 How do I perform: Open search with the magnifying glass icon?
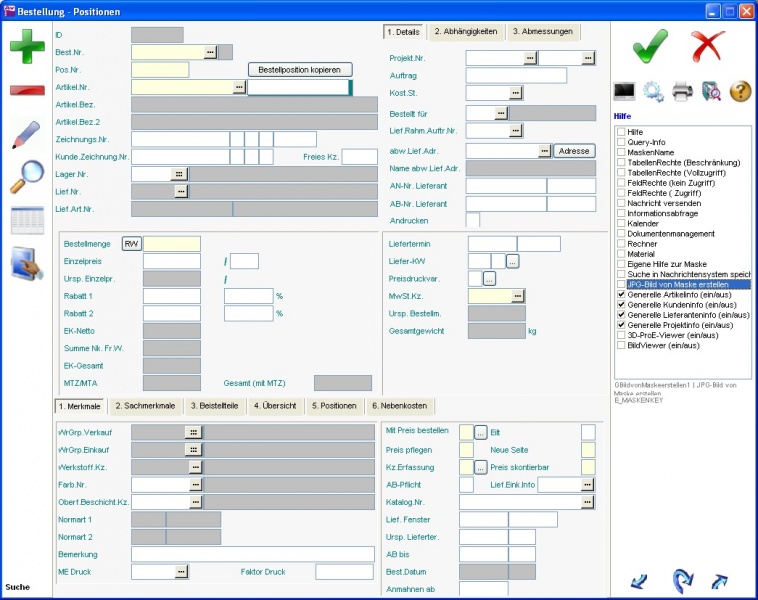27,177
